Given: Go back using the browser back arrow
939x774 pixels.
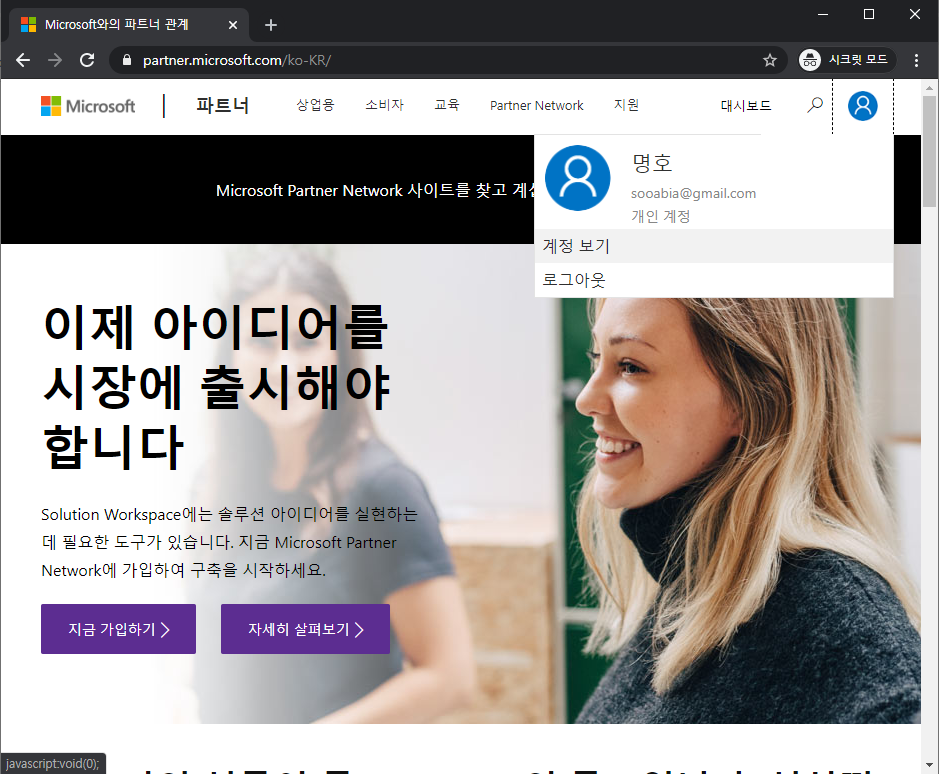Looking at the screenshot, I should [23, 60].
